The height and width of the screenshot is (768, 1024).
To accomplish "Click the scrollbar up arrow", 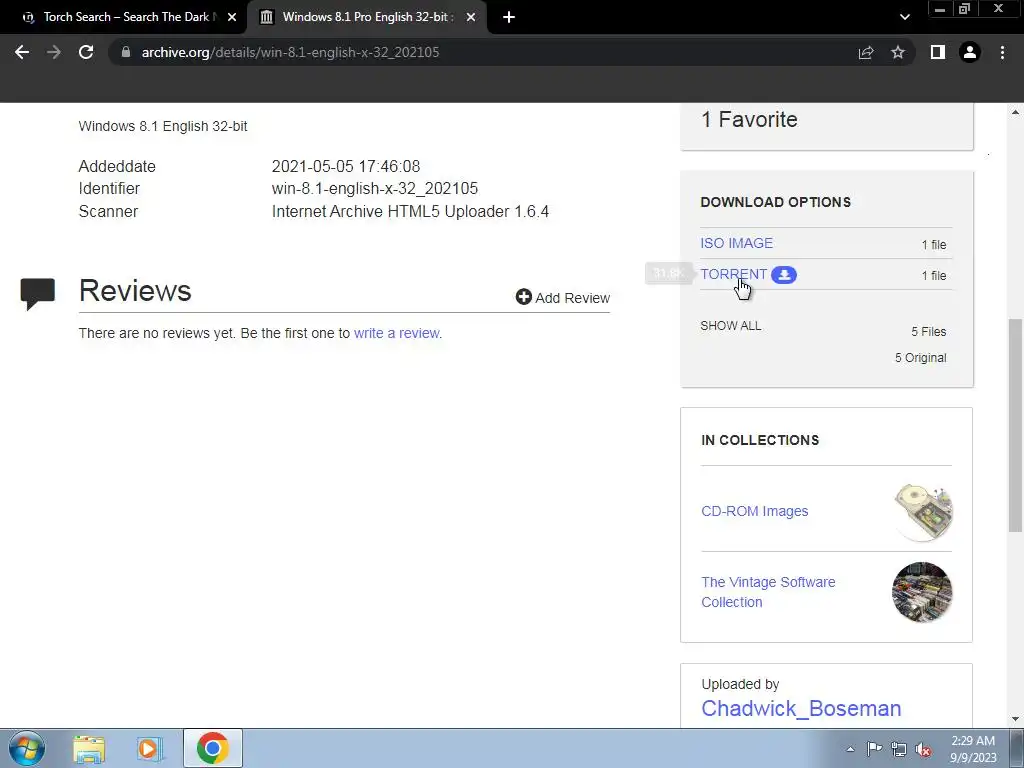I will pos(1016,112).
